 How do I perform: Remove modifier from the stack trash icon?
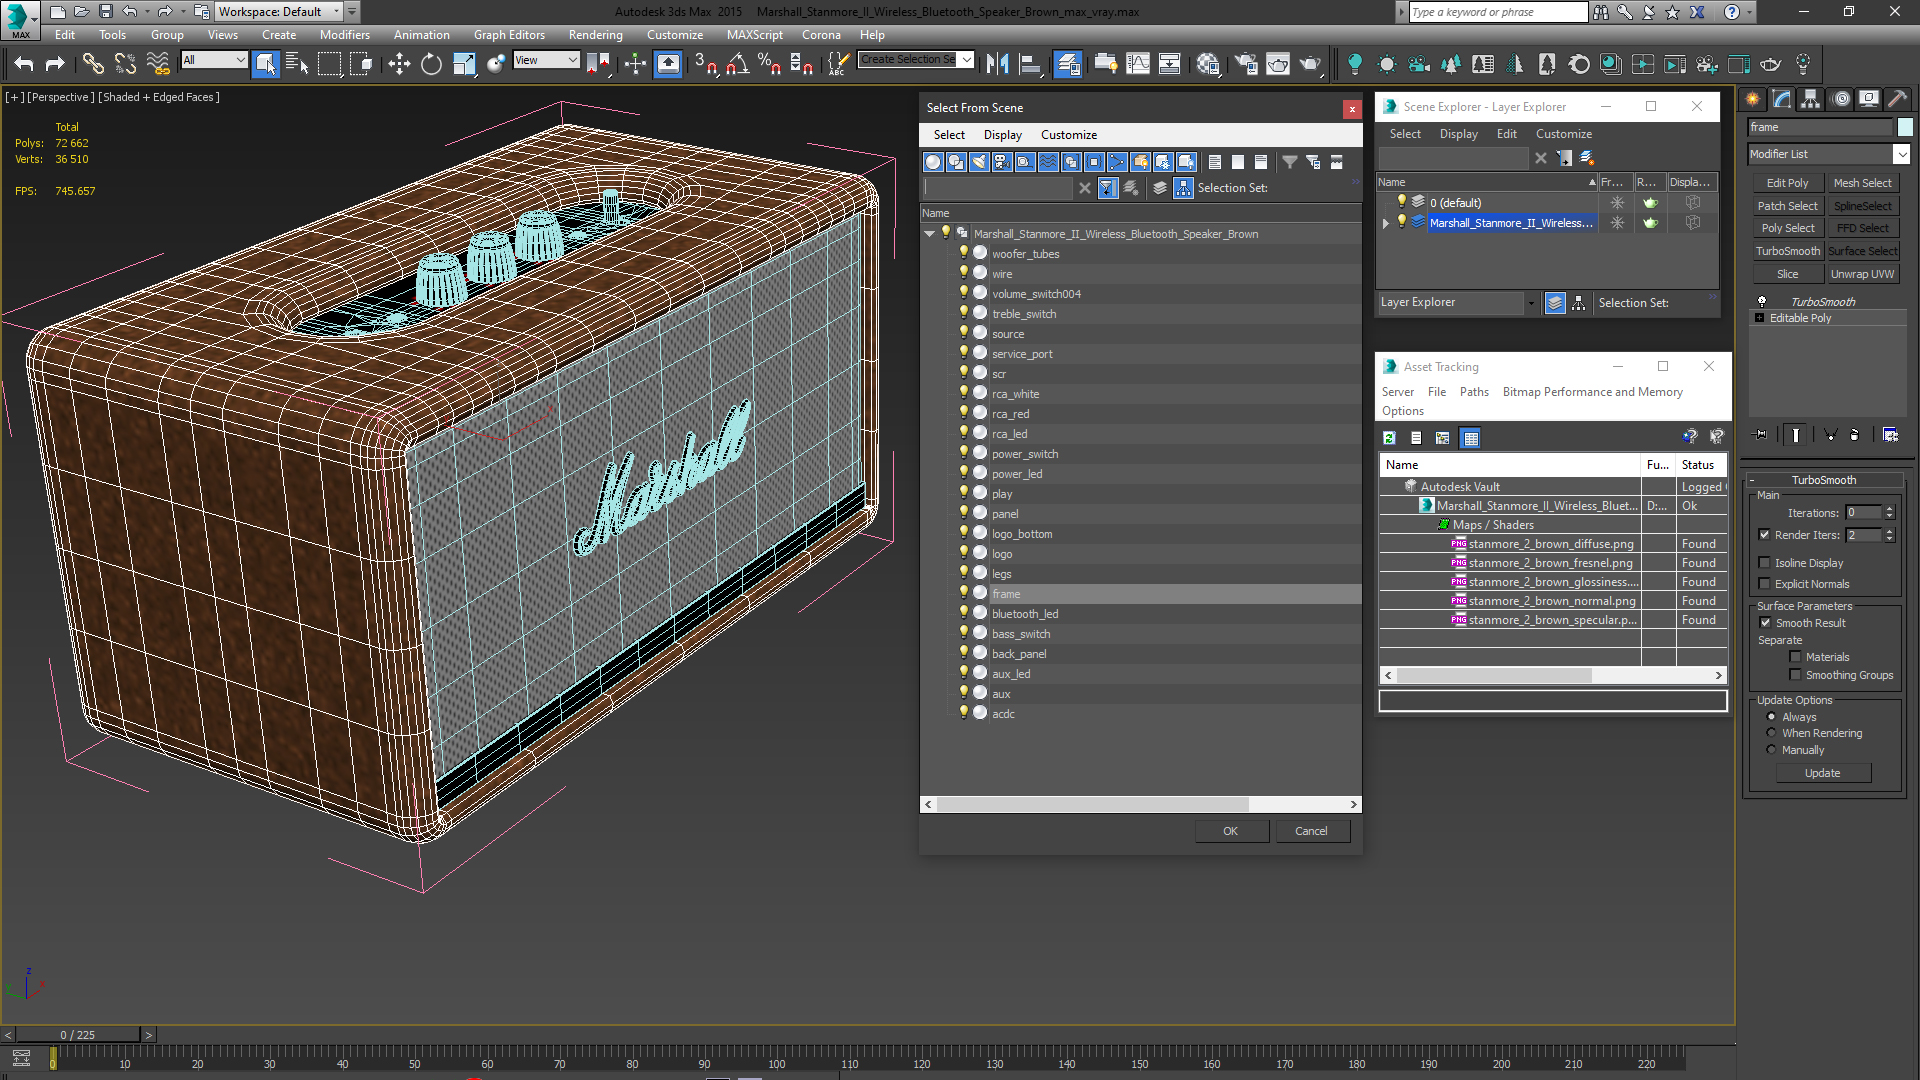point(1855,435)
